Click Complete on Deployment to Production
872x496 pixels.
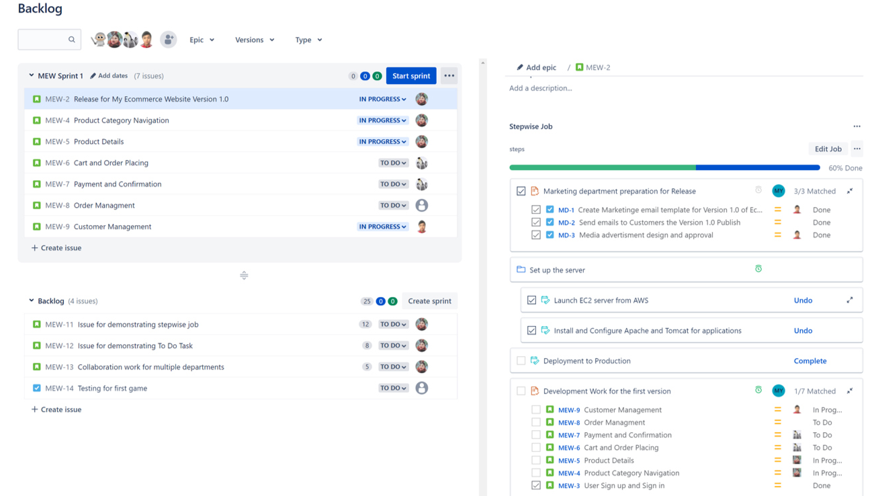(809, 361)
